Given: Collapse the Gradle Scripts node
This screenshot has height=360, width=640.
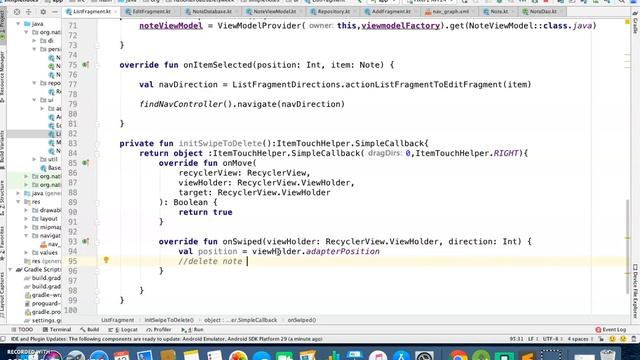Looking at the screenshot, I should 10,269.
